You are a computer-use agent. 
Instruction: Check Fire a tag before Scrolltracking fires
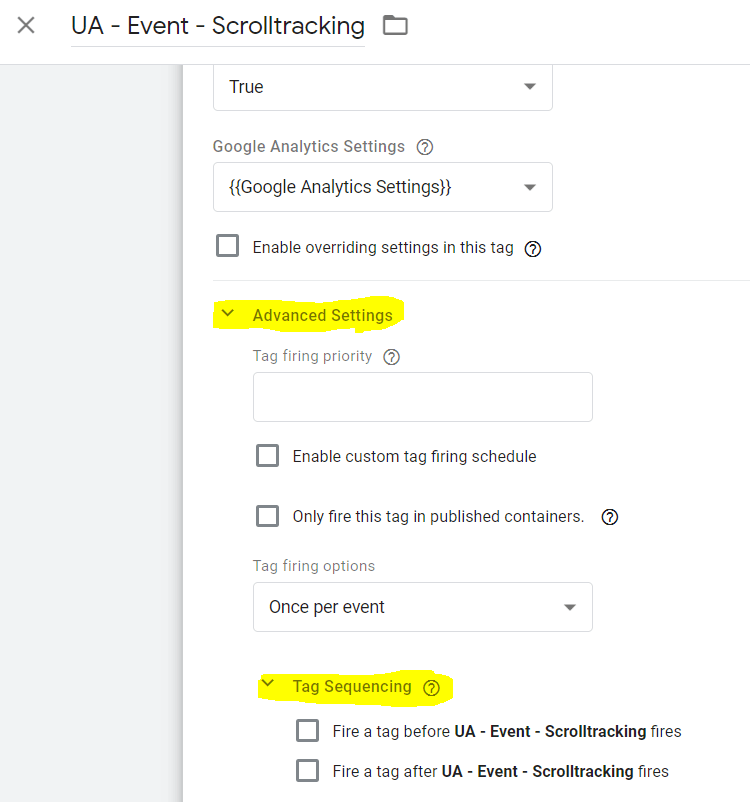[x=307, y=731]
